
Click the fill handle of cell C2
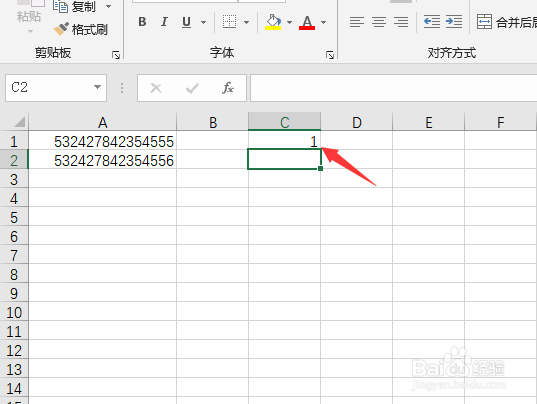tap(320, 168)
